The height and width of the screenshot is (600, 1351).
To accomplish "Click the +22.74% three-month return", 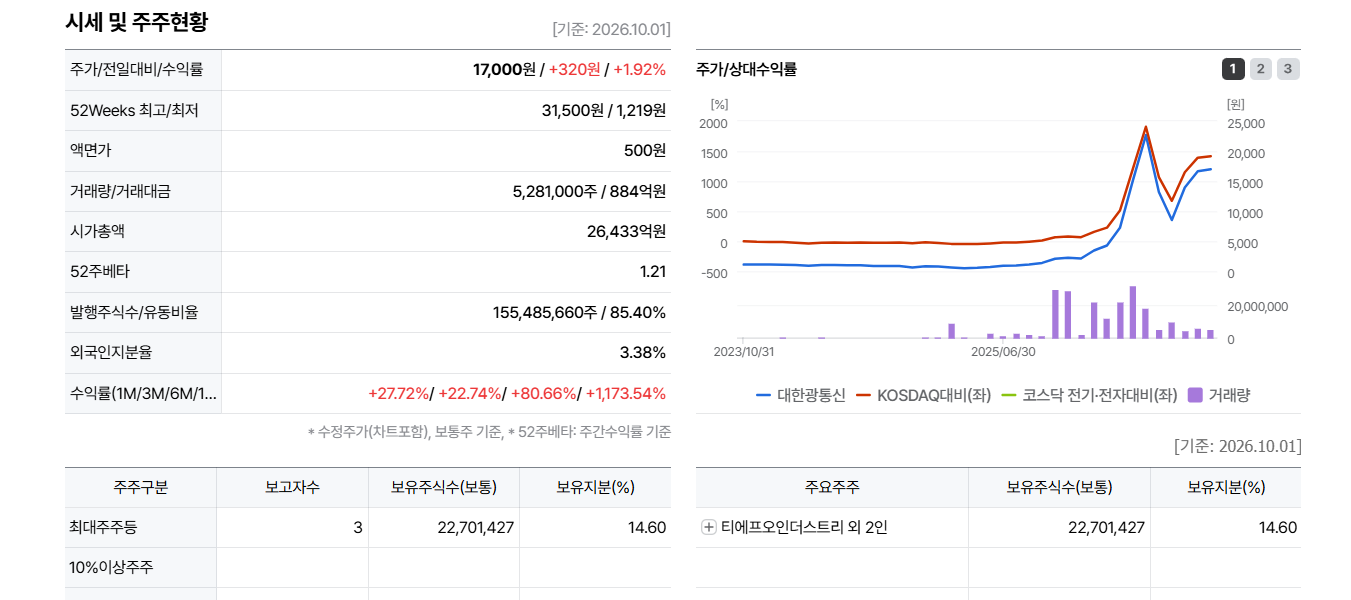I will [470, 393].
